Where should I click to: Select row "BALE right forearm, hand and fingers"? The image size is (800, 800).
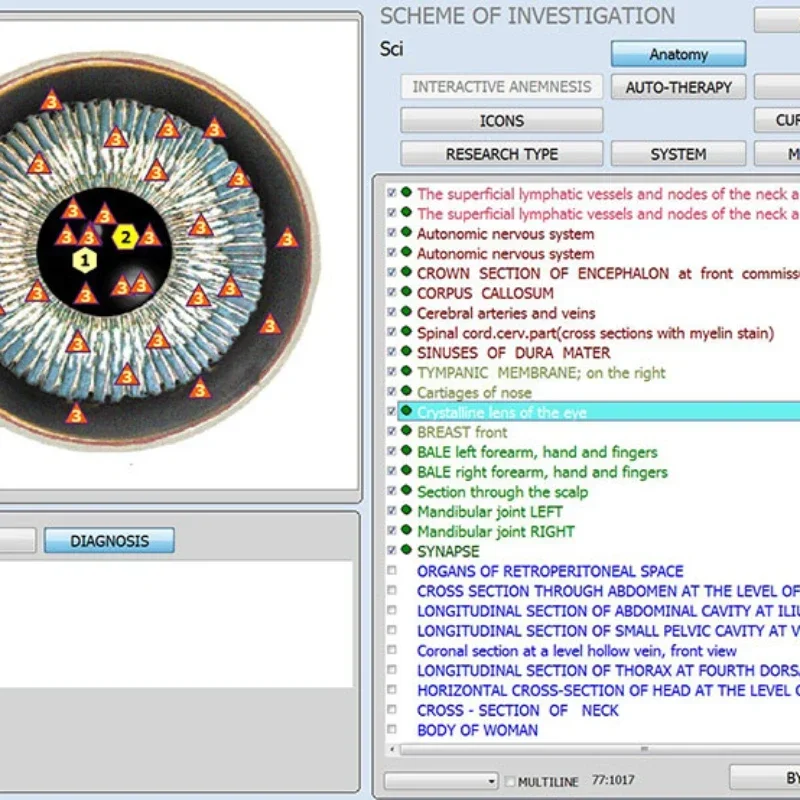coord(542,472)
